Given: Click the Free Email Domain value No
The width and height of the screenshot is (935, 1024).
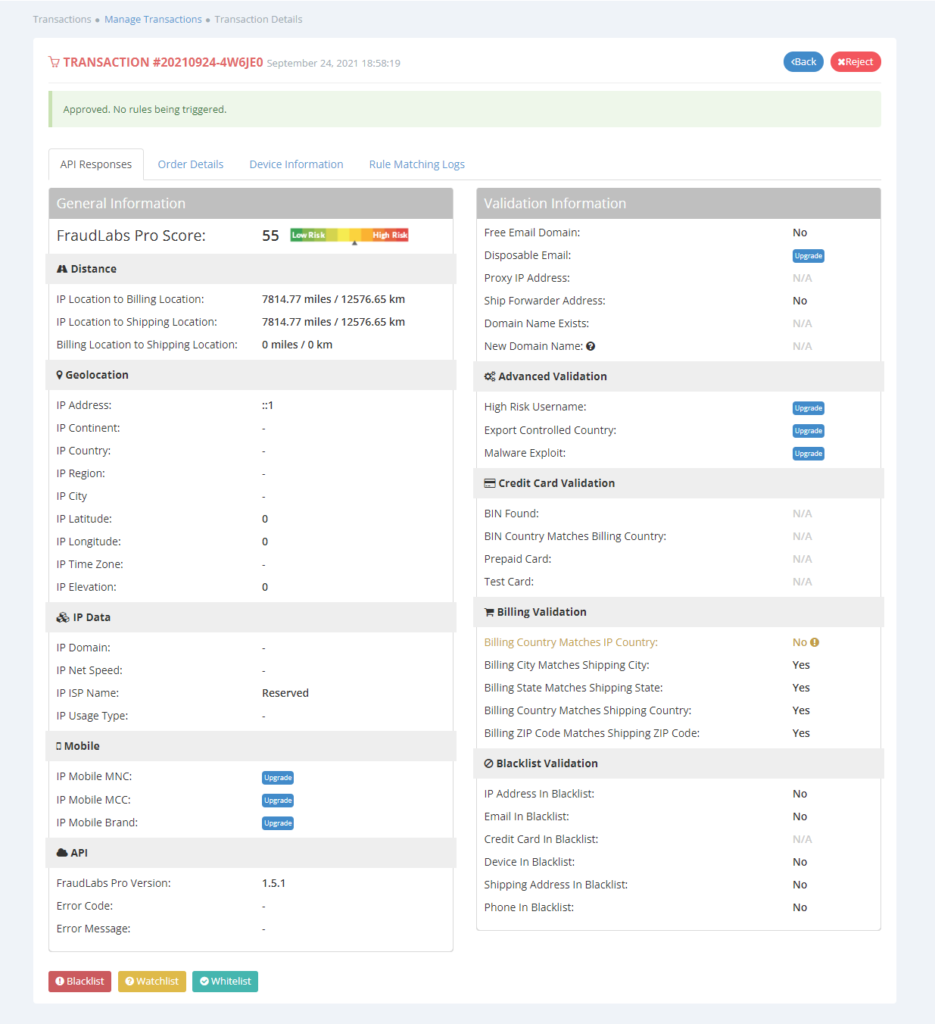Looking at the screenshot, I should pos(800,233).
